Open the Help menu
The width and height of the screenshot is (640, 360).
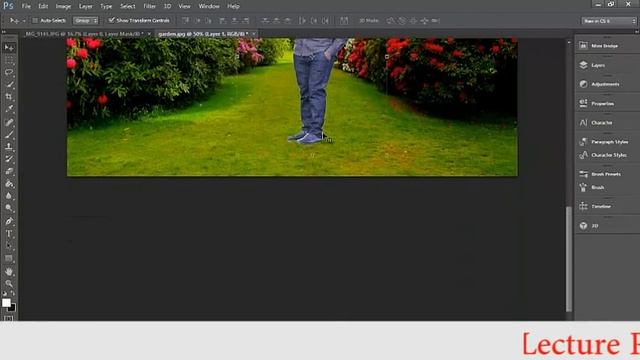(233, 6)
